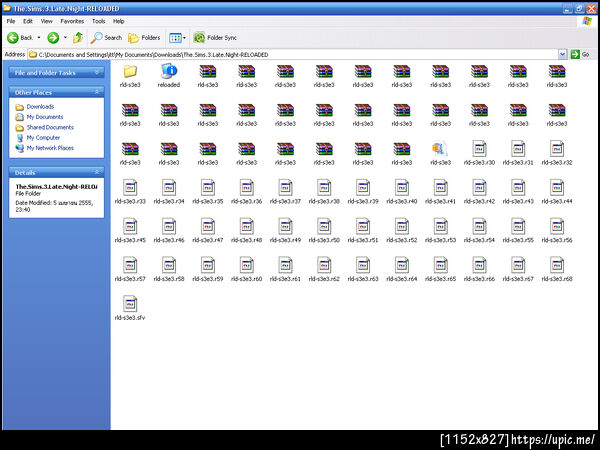Open the Shared Documents link
This screenshot has width=600, height=450.
[50, 127]
